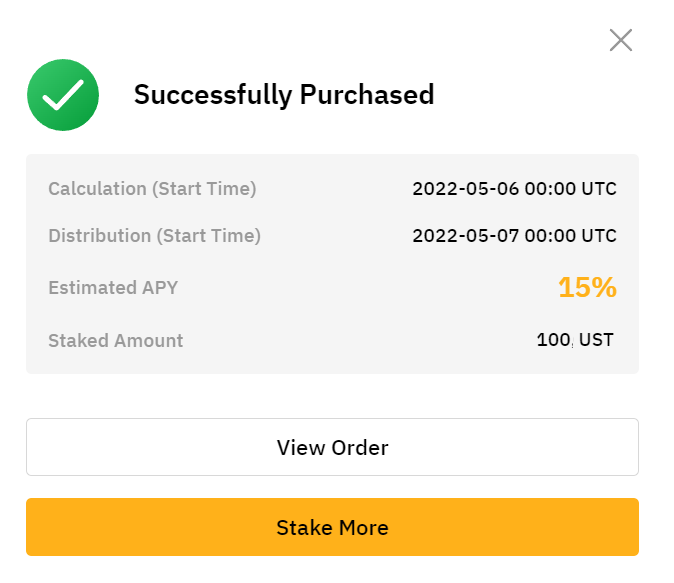Click the word "Purchased" in the heading

(367, 95)
